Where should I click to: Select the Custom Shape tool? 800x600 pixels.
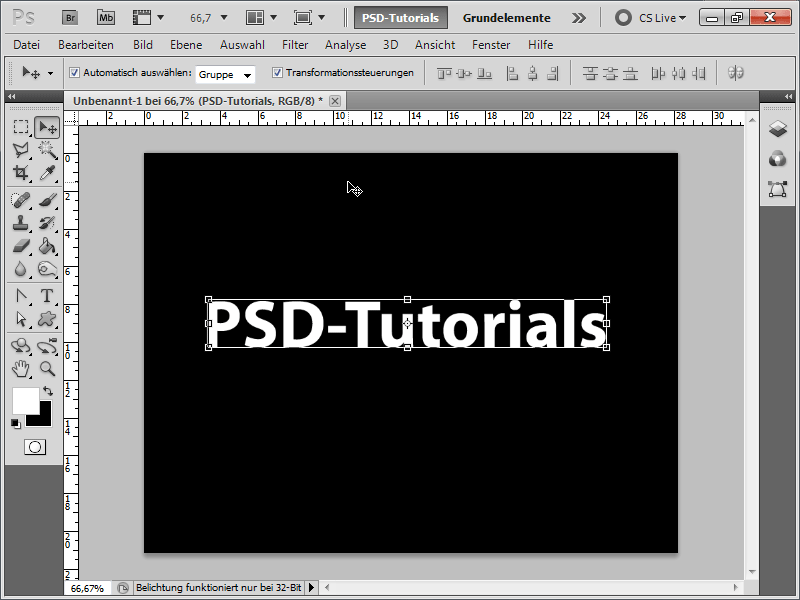47,319
